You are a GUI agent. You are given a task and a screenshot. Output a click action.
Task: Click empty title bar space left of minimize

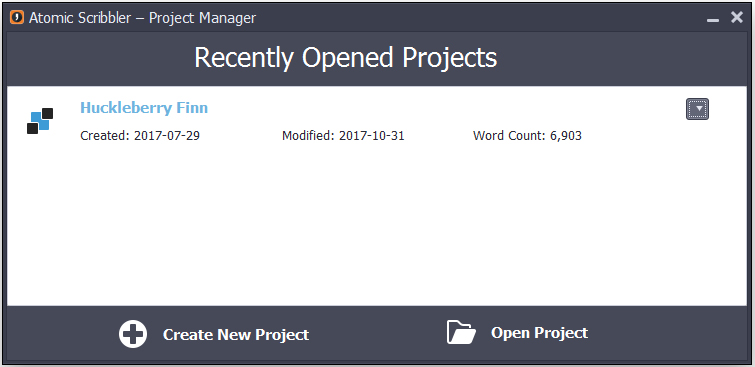482,18
